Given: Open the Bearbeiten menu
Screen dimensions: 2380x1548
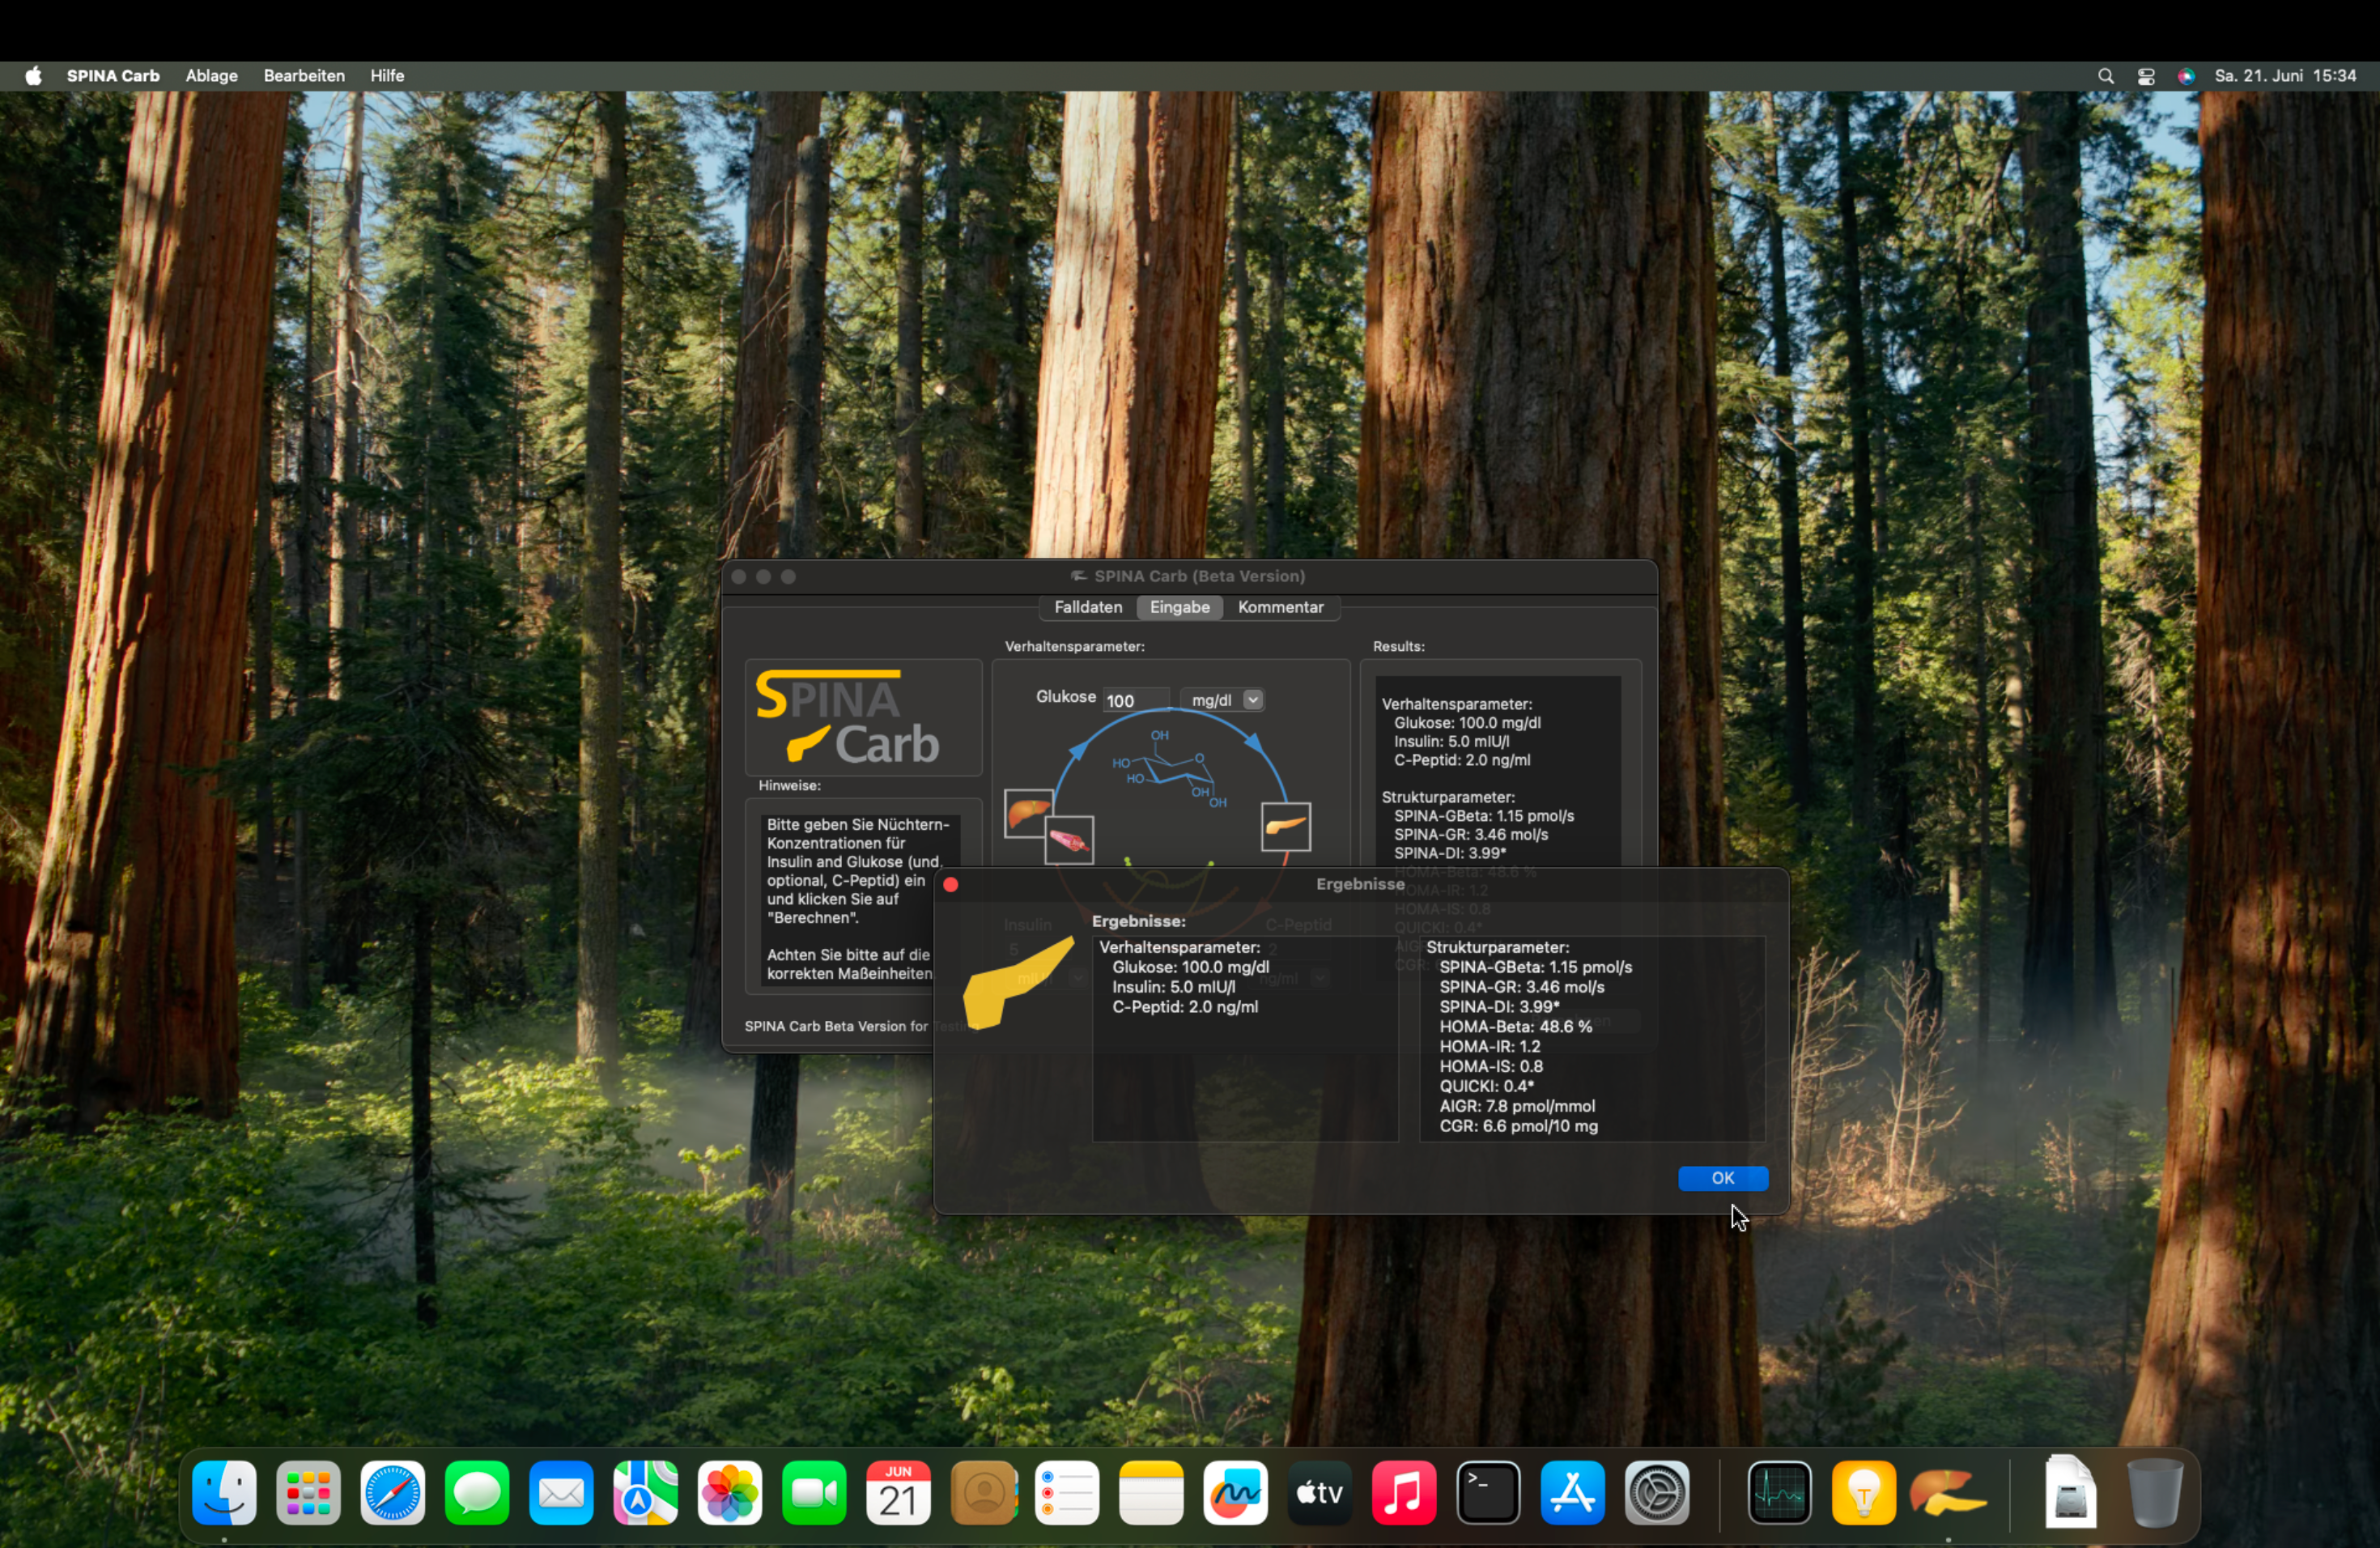Looking at the screenshot, I should click(x=304, y=76).
